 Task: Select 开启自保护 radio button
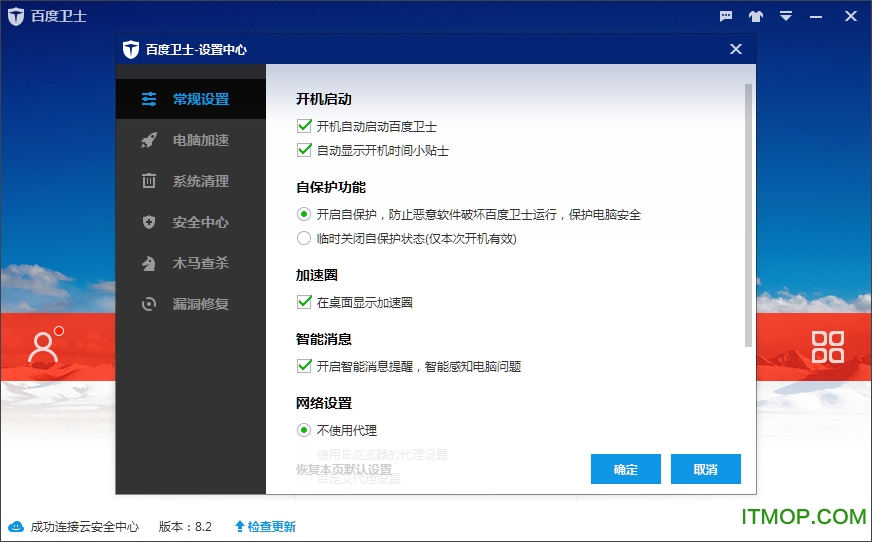[x=304, y=214]
